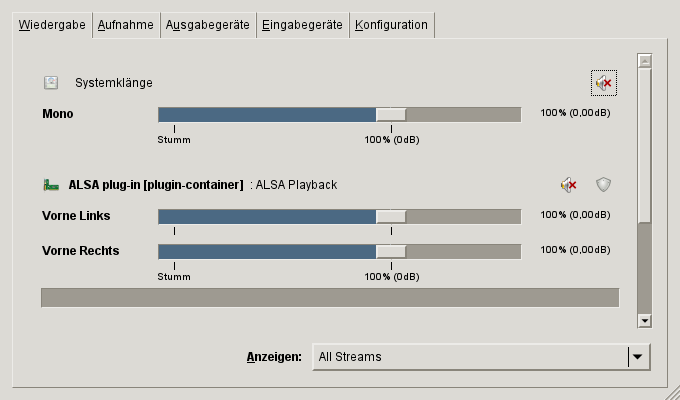The width and height of the screenshot is (680, 400).
Task: Click the ALSA stream volume meter bar
Action: [330, 298]
